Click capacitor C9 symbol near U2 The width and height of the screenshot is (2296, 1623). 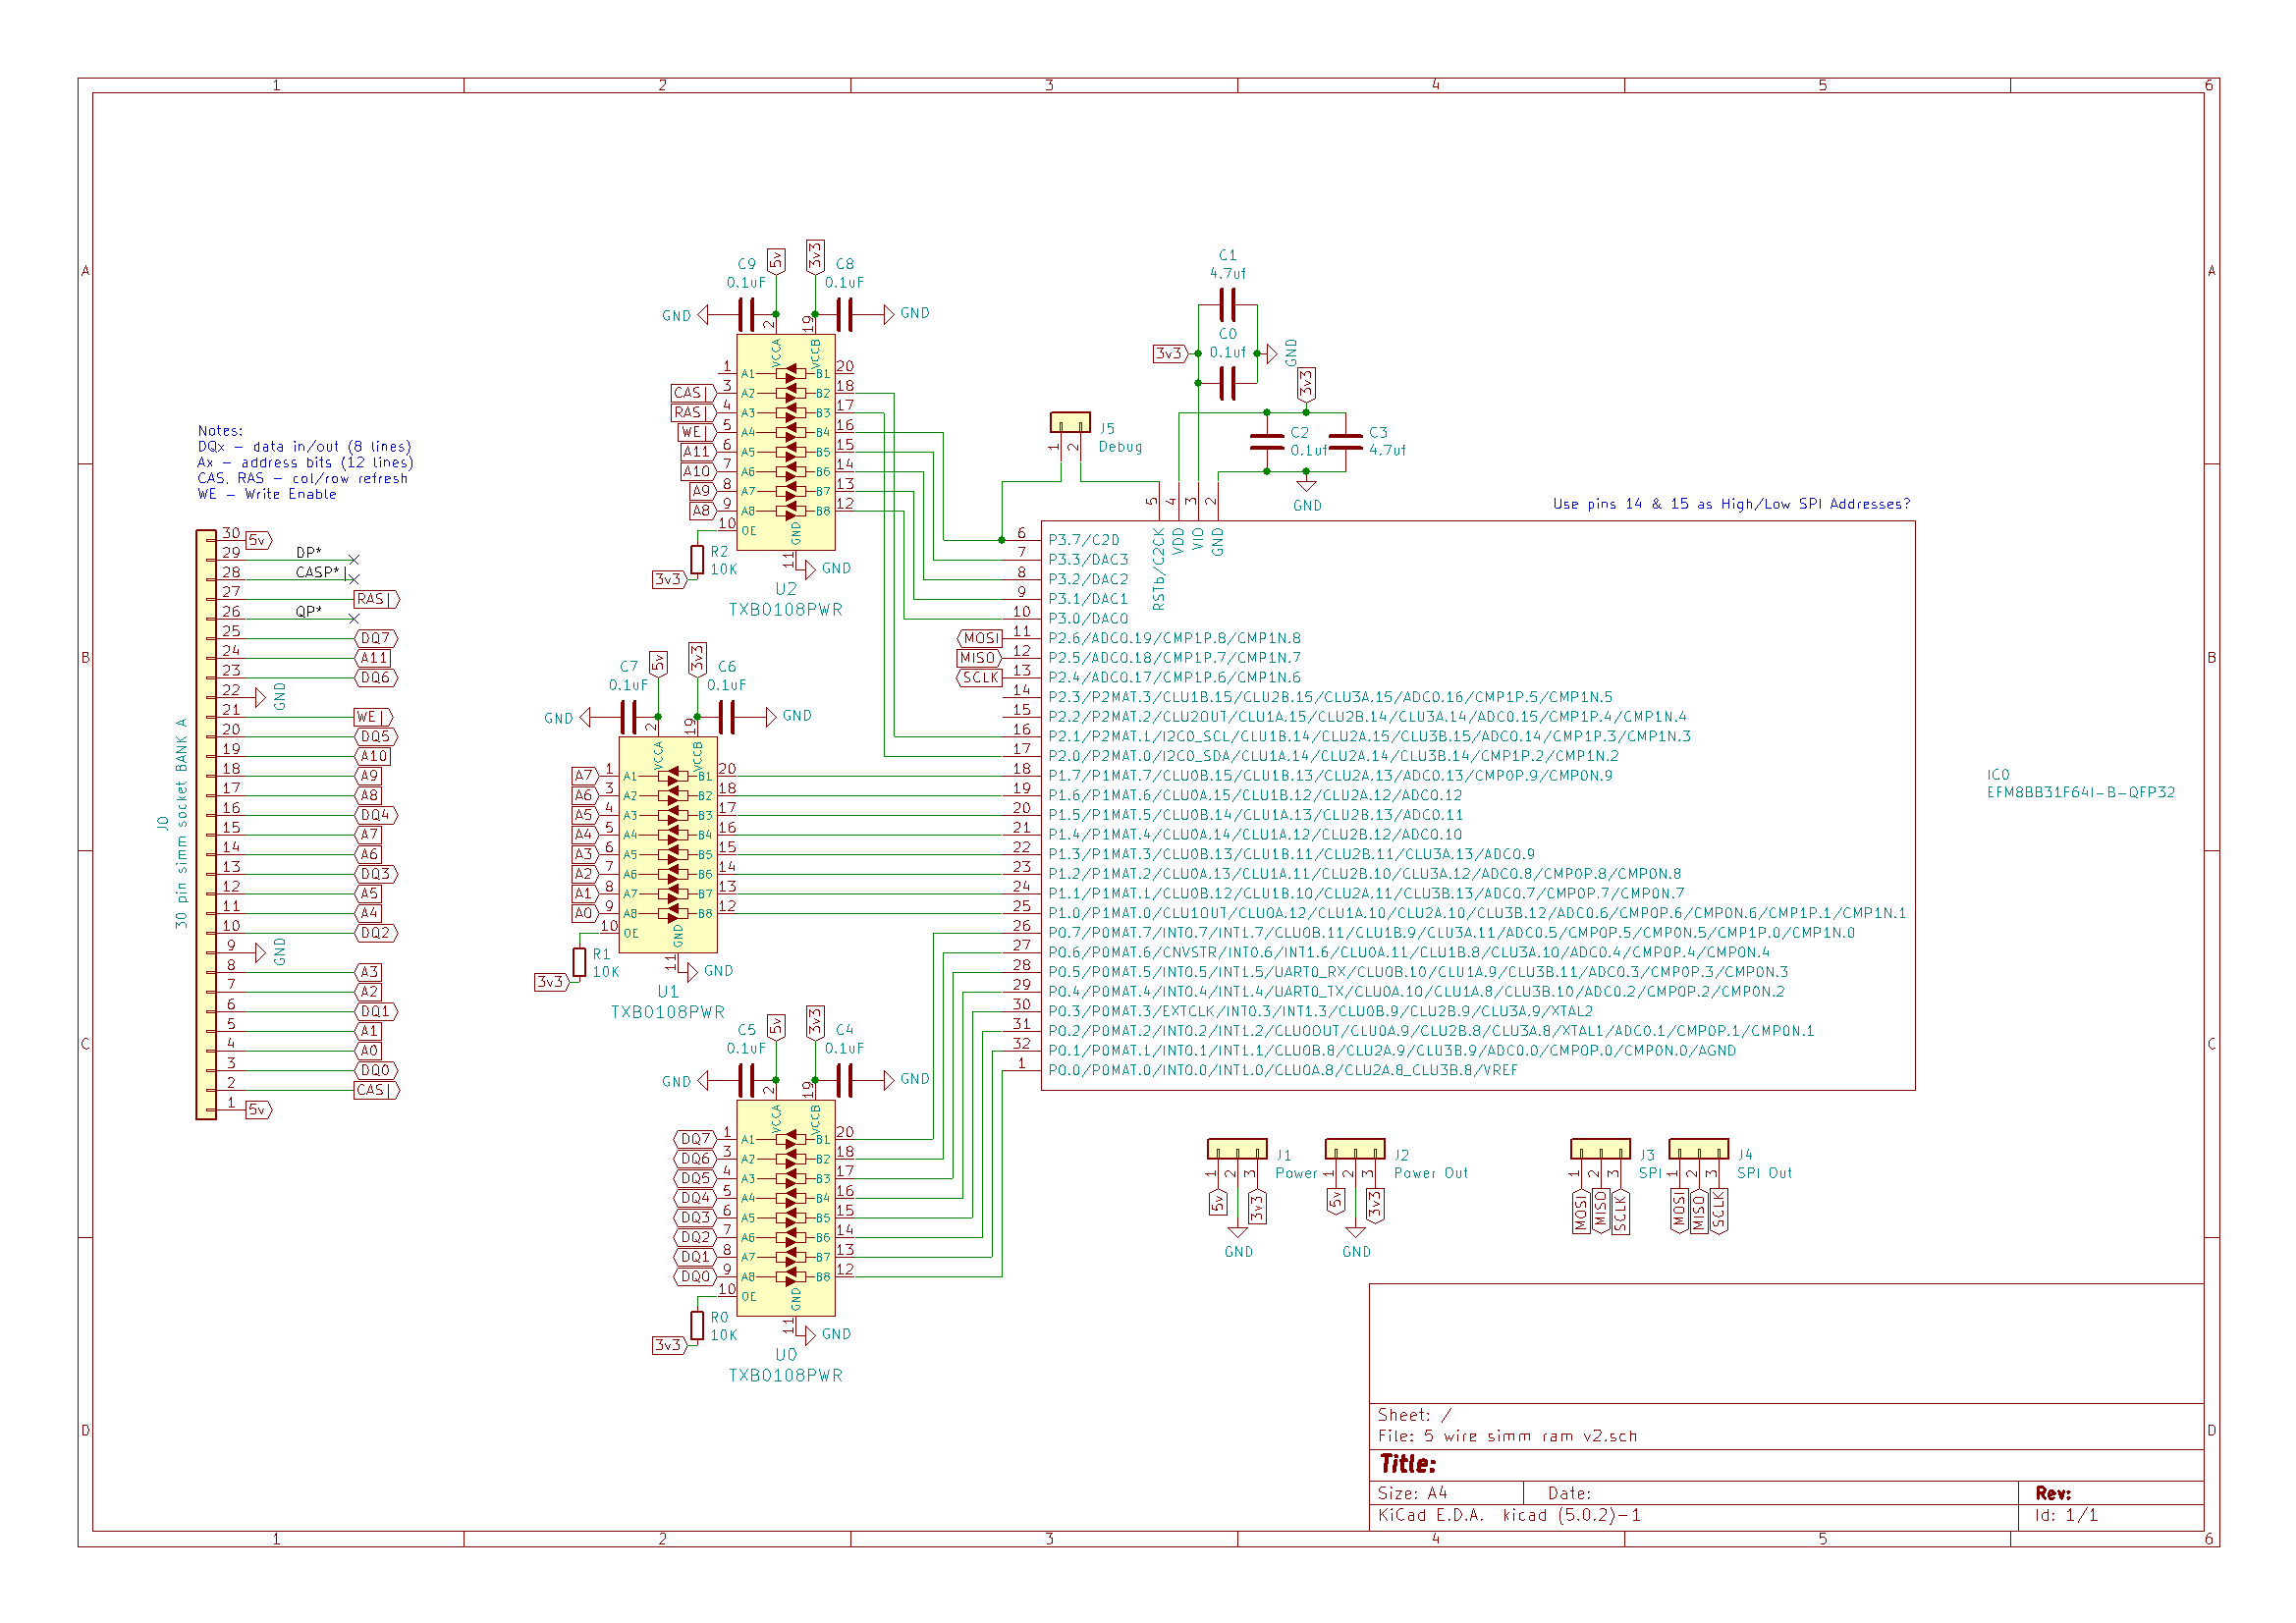click(x=745, y=314)
